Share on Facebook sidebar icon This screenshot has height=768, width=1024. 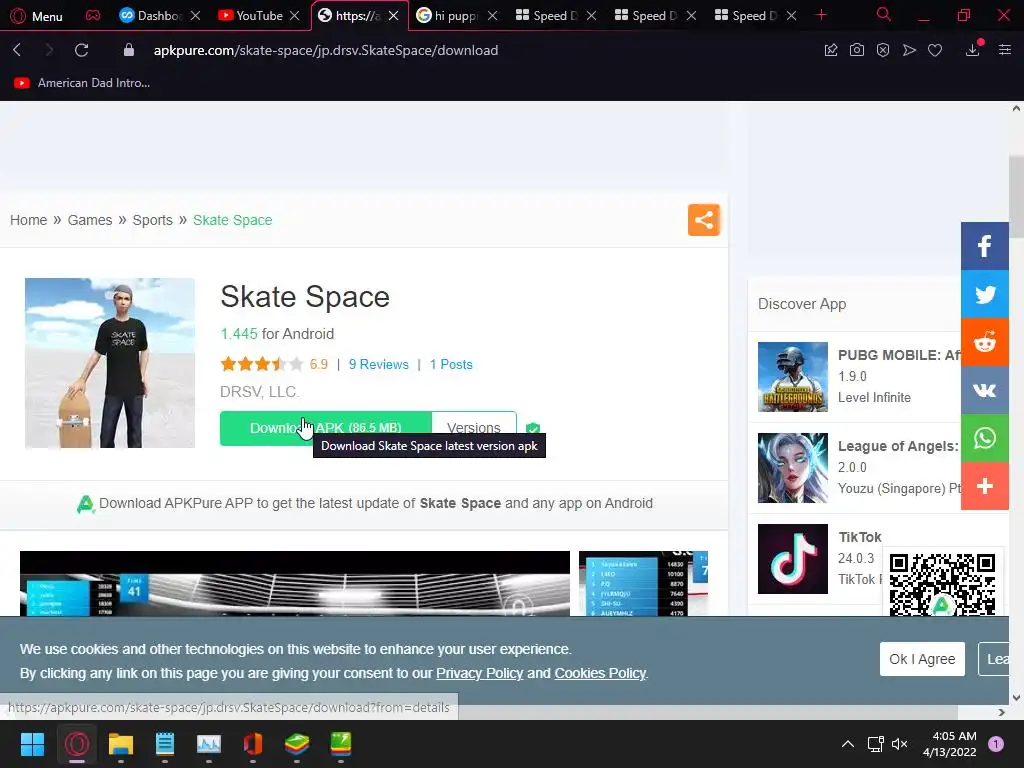click(x=985, y=246)
